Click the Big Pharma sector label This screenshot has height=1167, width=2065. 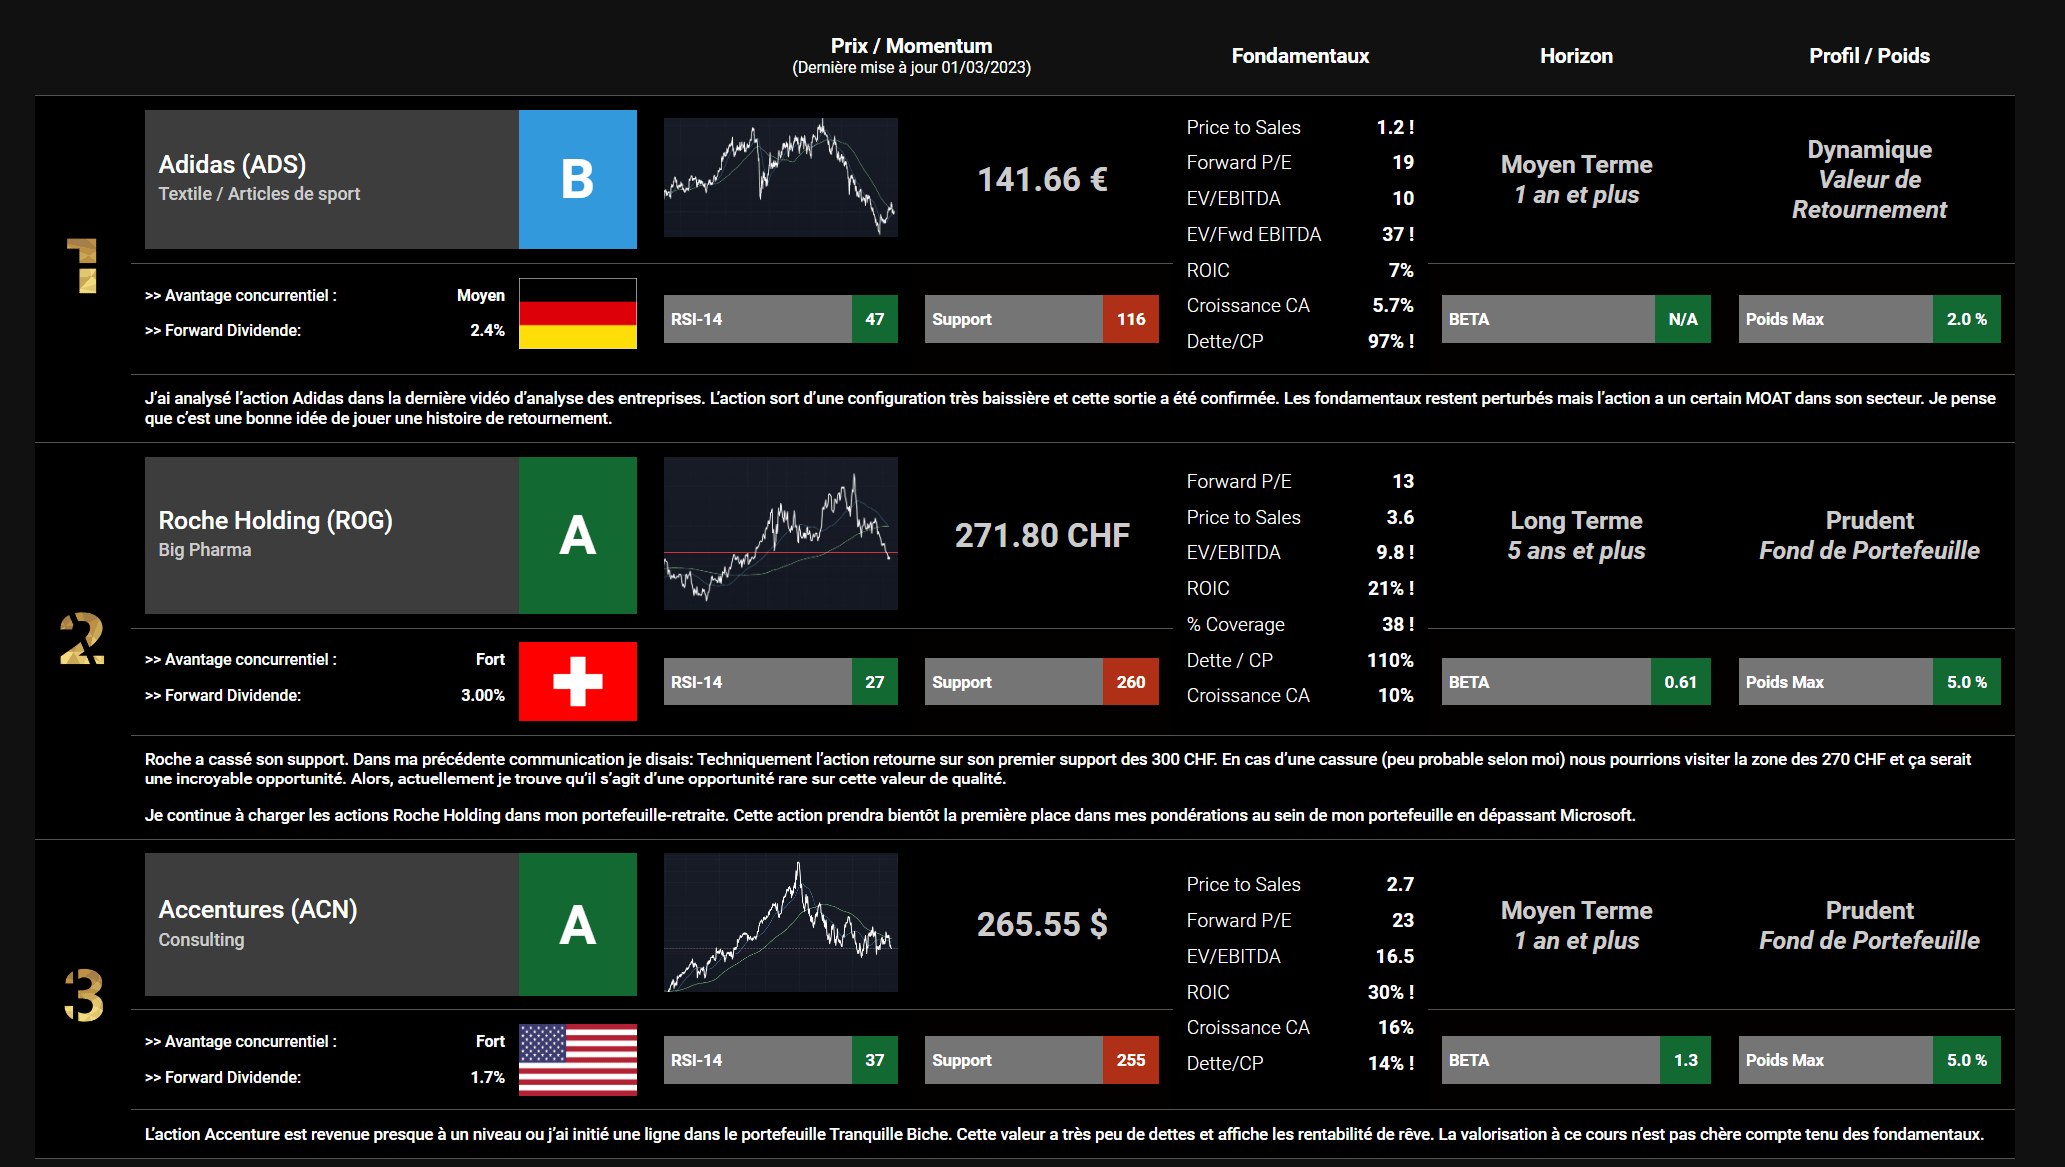[205, 550]
